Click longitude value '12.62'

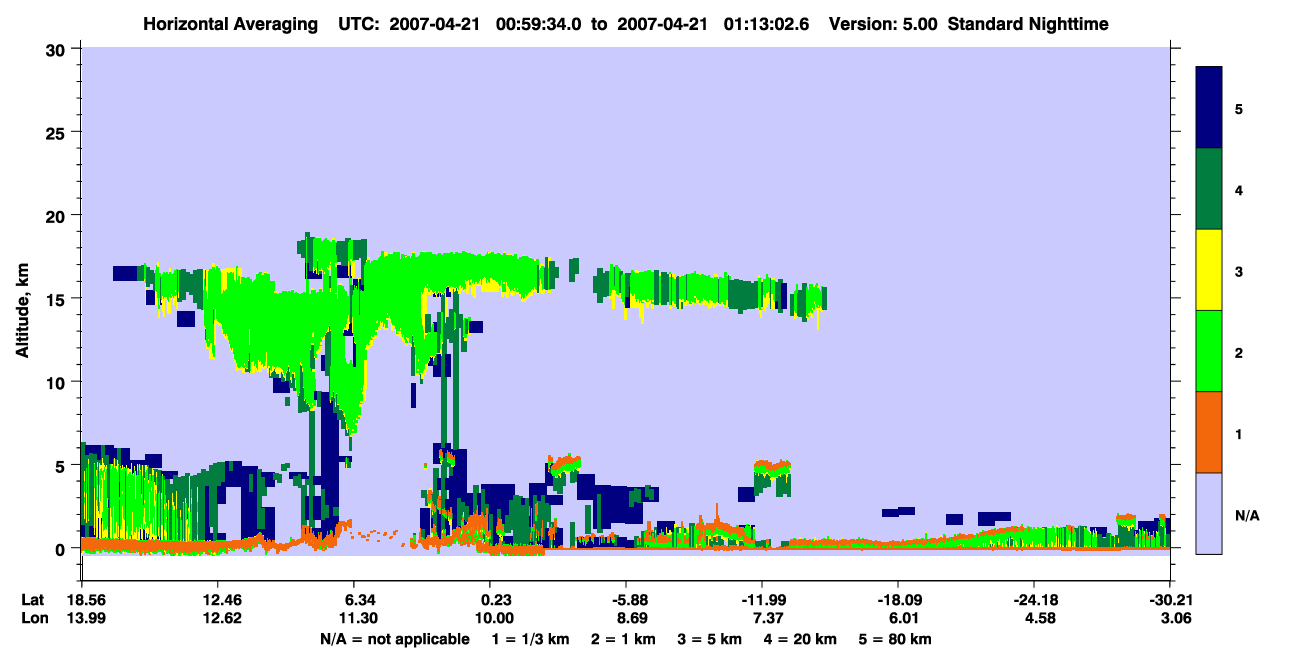pos(217,618)
